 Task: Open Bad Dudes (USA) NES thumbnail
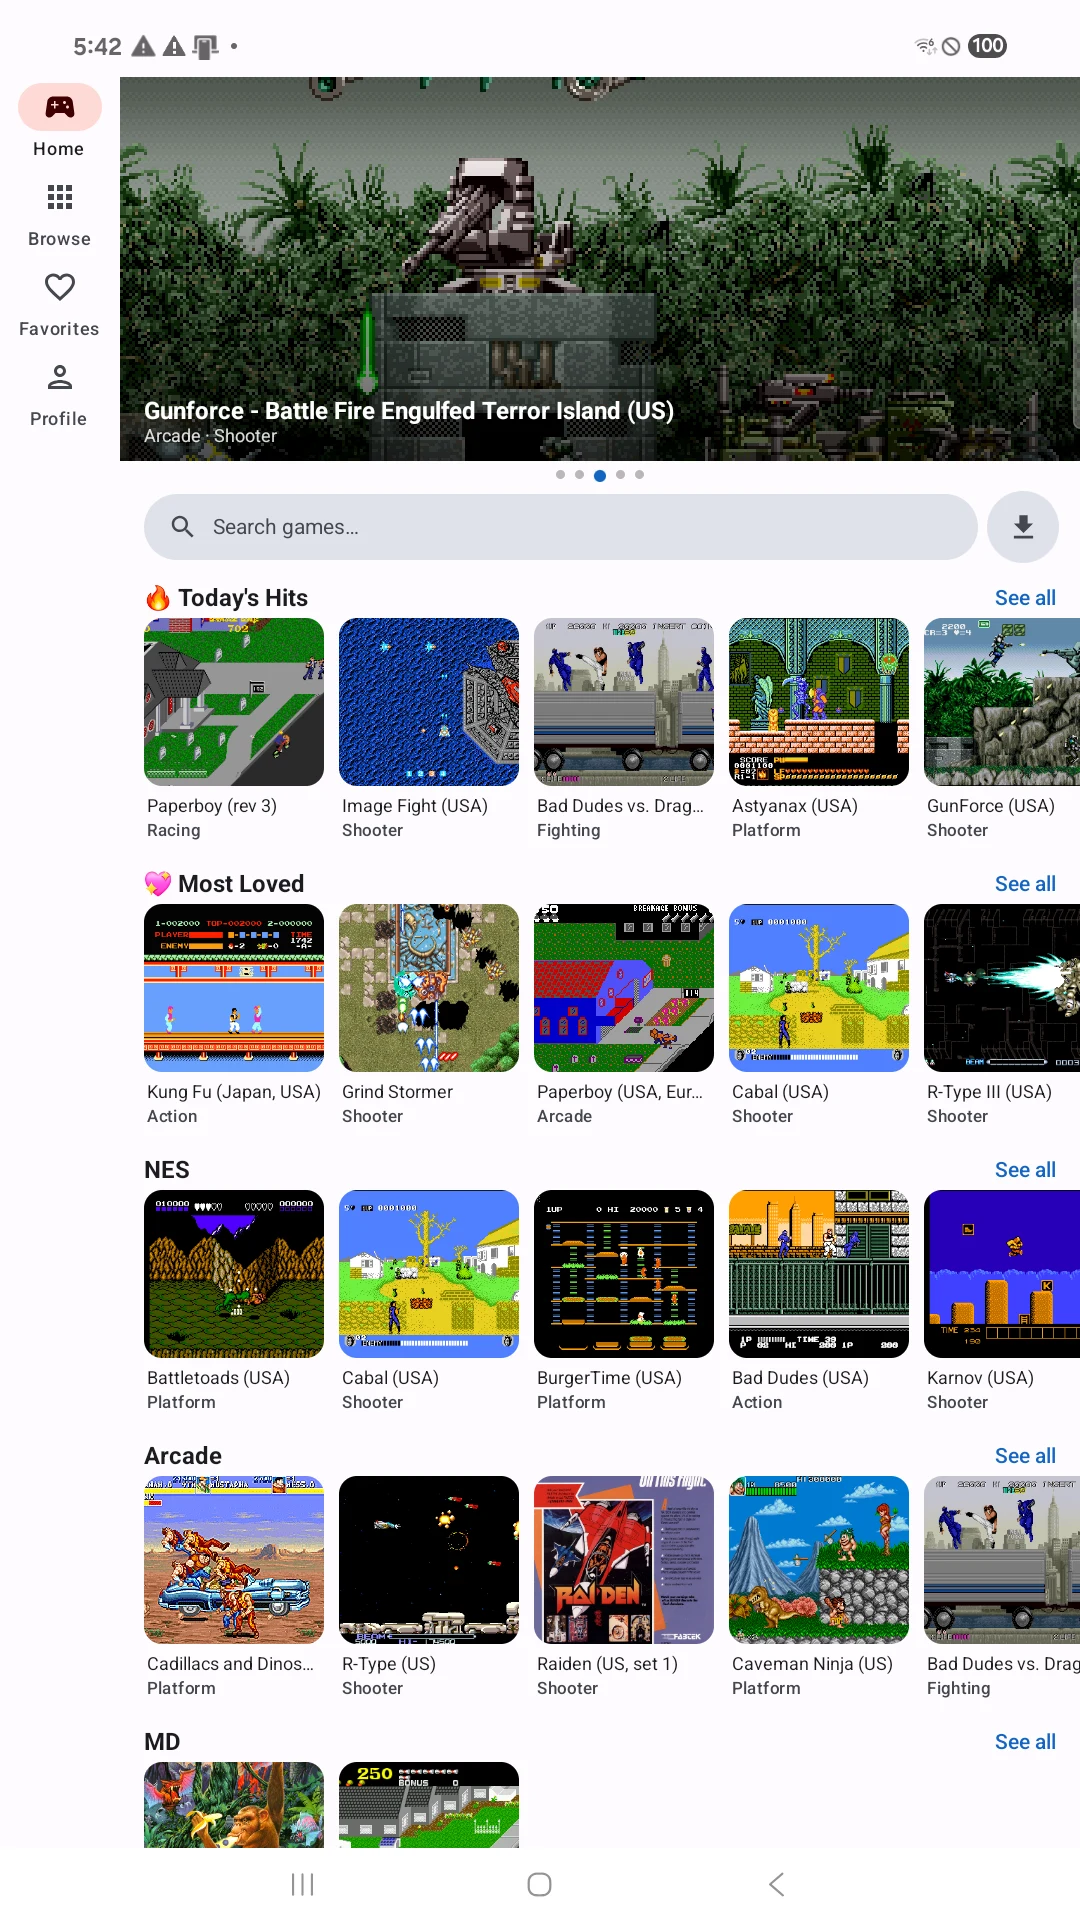pos(819,1274)
